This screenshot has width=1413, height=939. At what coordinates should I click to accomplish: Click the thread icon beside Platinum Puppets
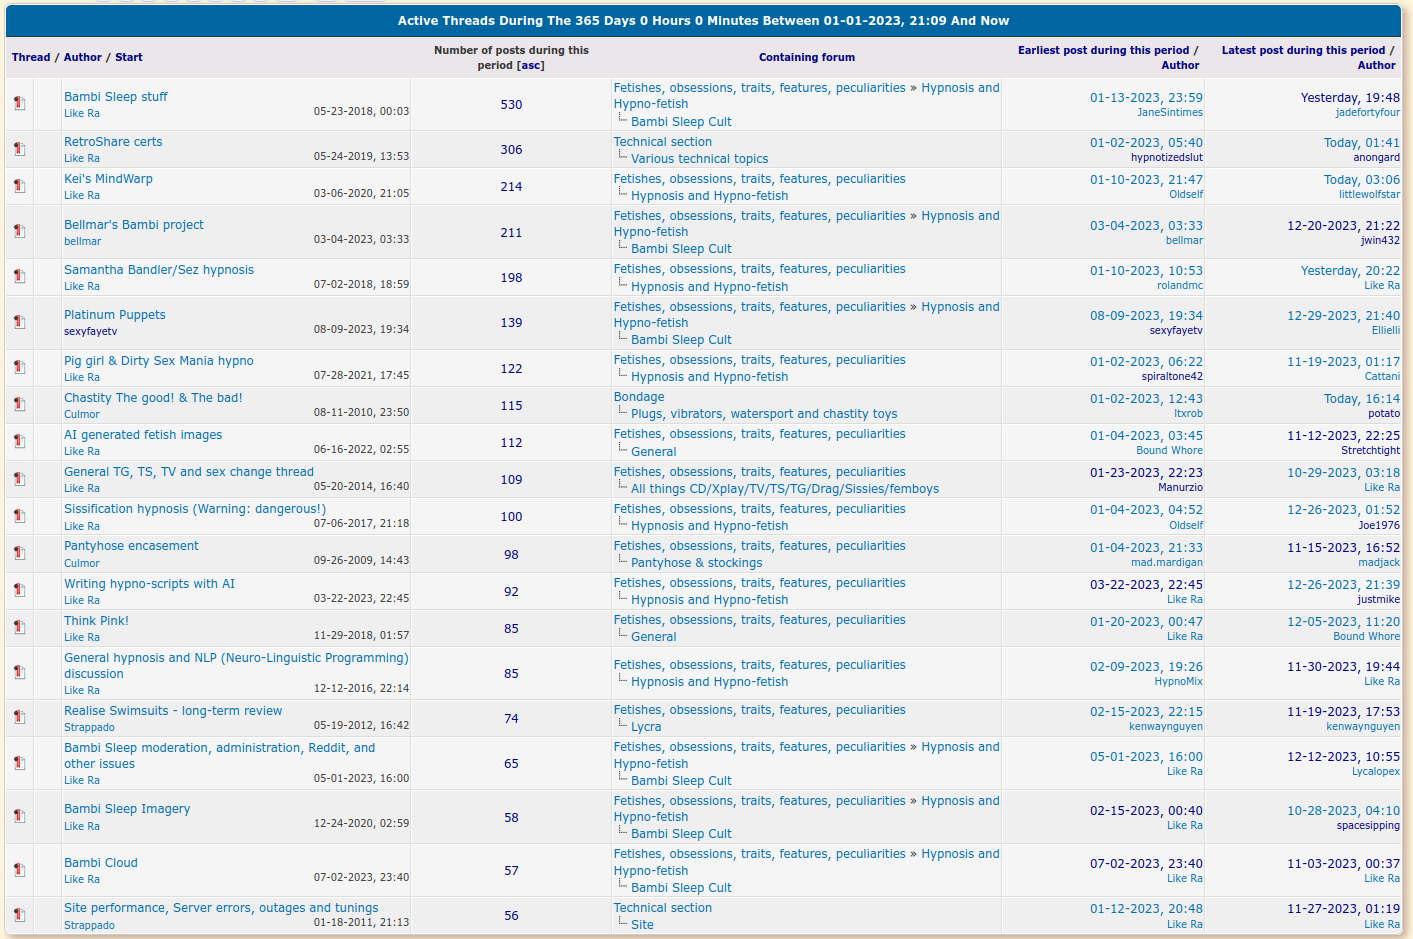19,322
